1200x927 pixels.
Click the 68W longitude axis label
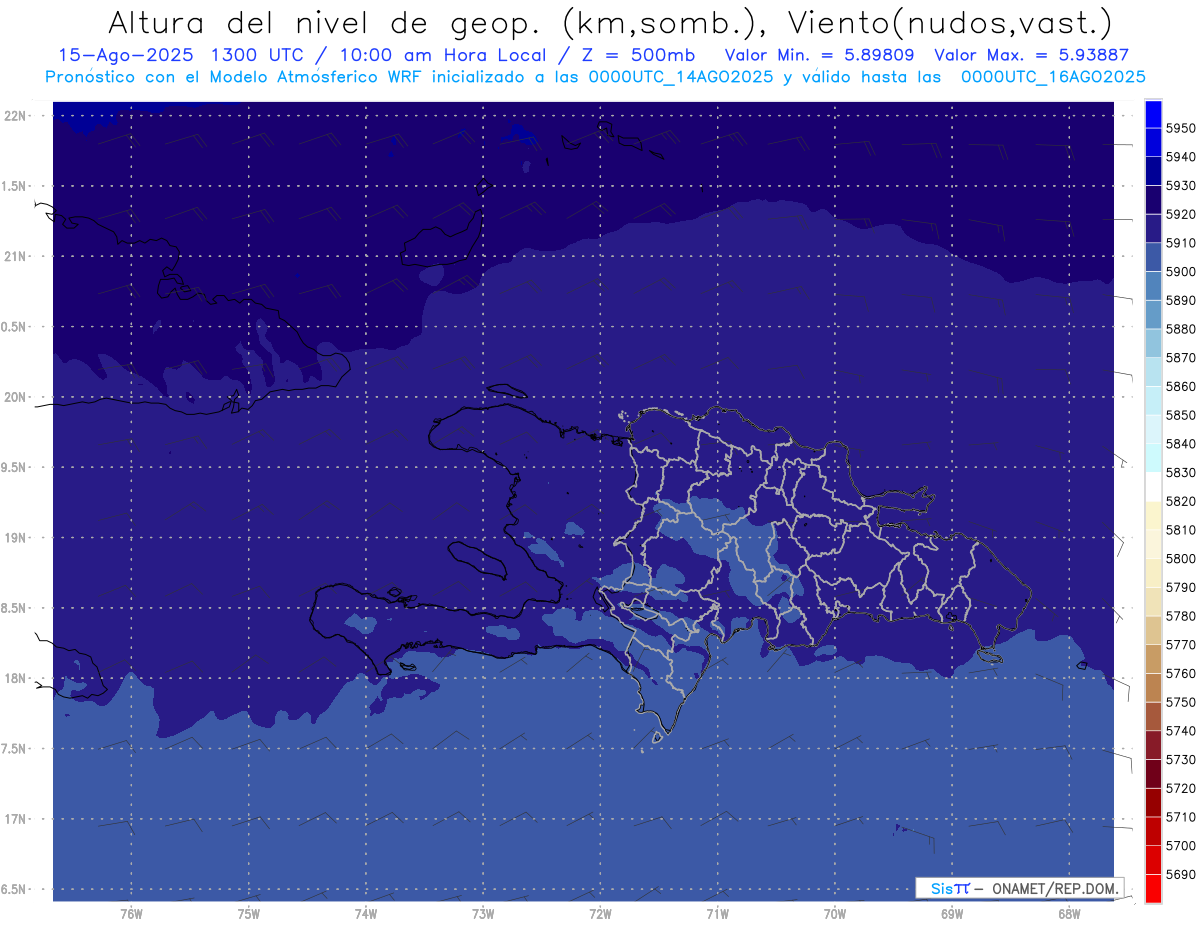click(1068, 913)
